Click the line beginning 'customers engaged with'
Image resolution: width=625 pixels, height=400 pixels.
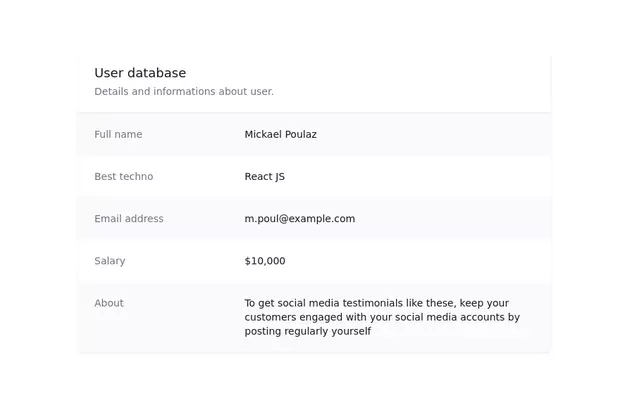(x=381, y=317)
